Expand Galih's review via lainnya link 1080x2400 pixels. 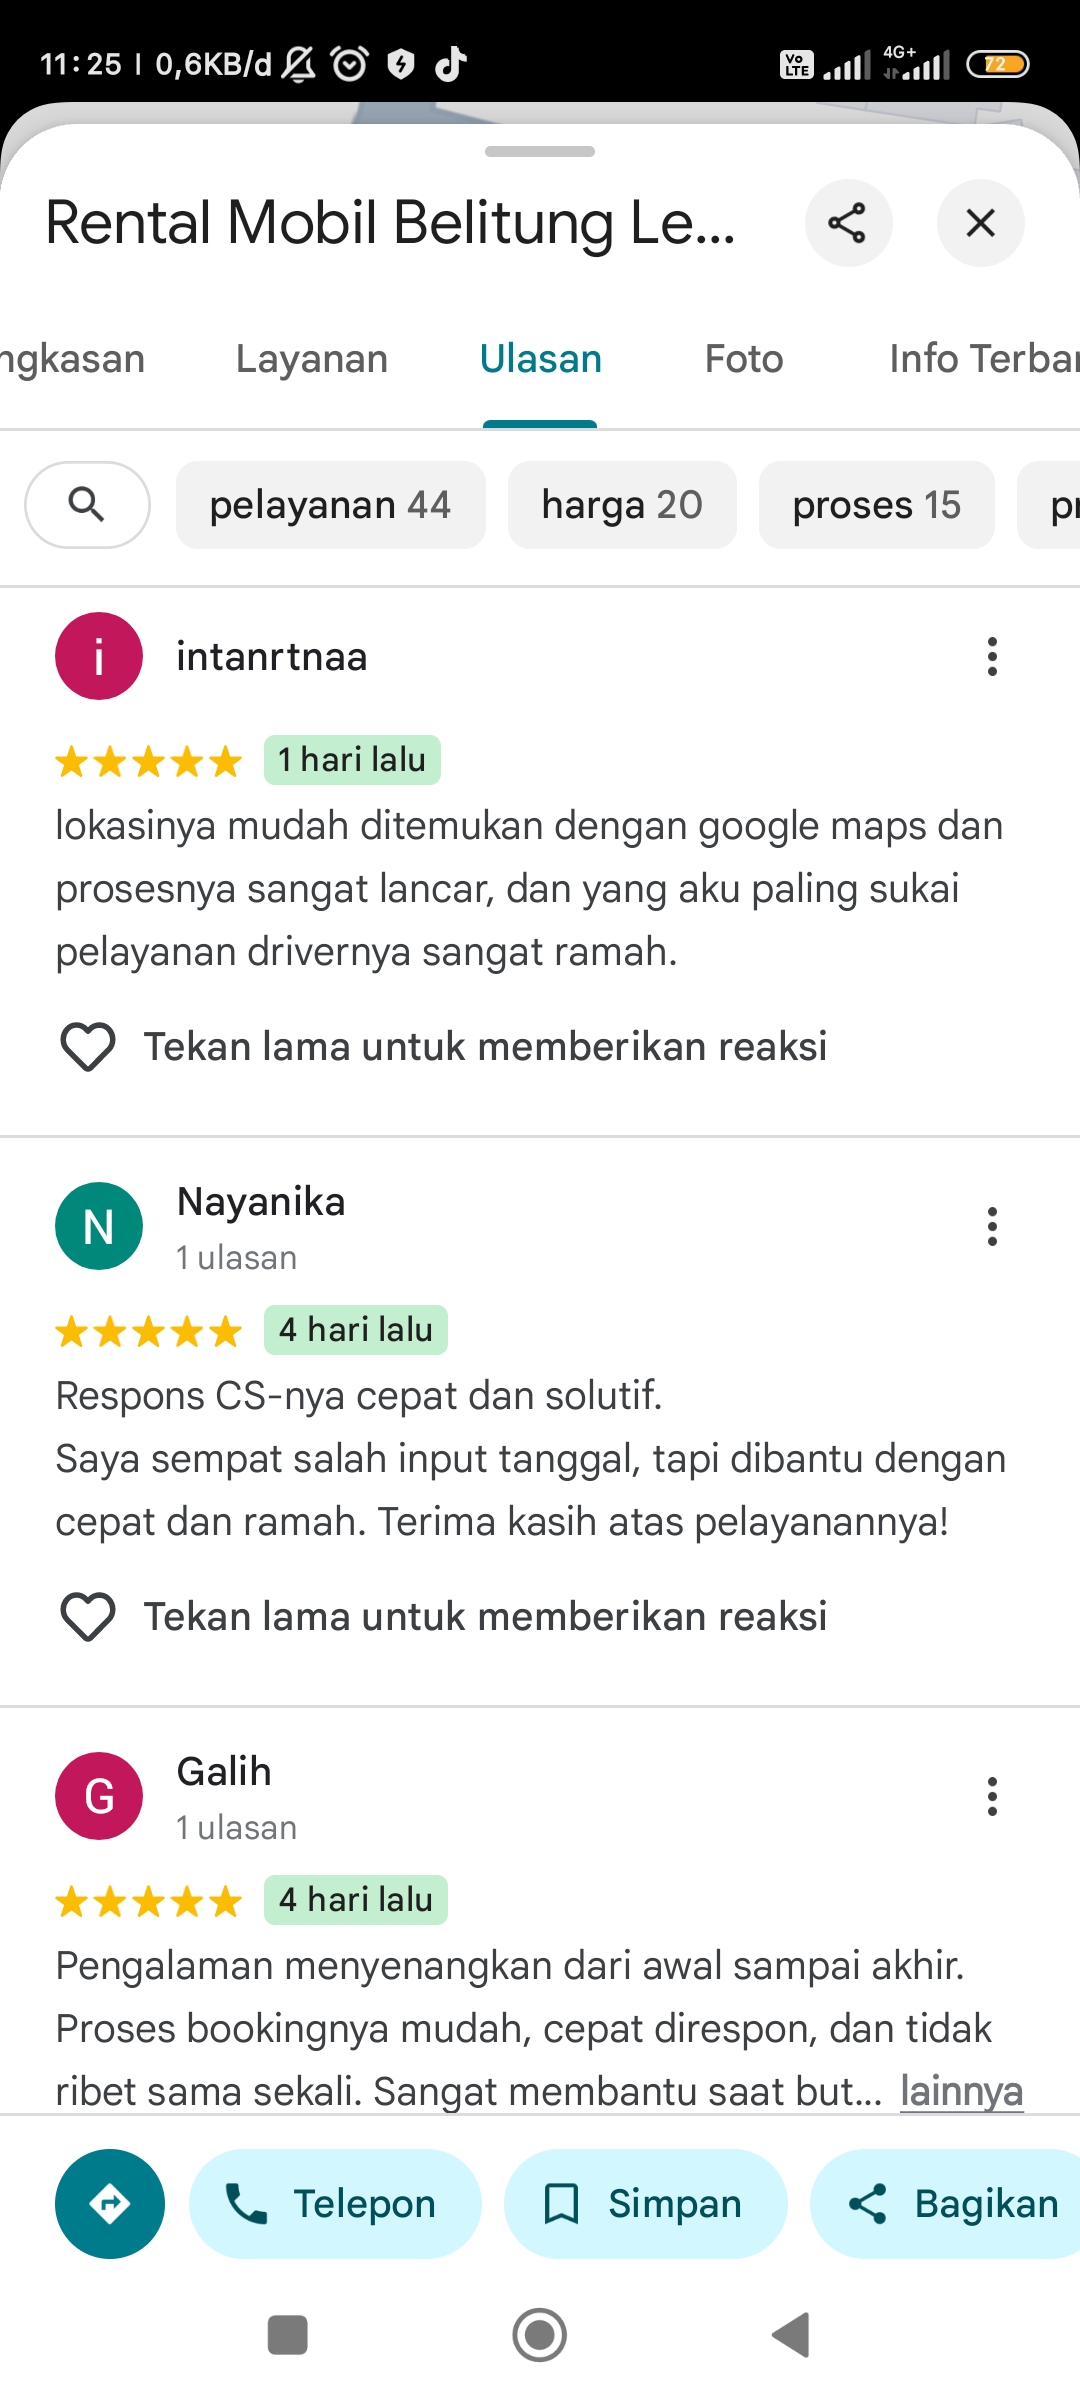pyautogui.click(x=961, y=2091)
